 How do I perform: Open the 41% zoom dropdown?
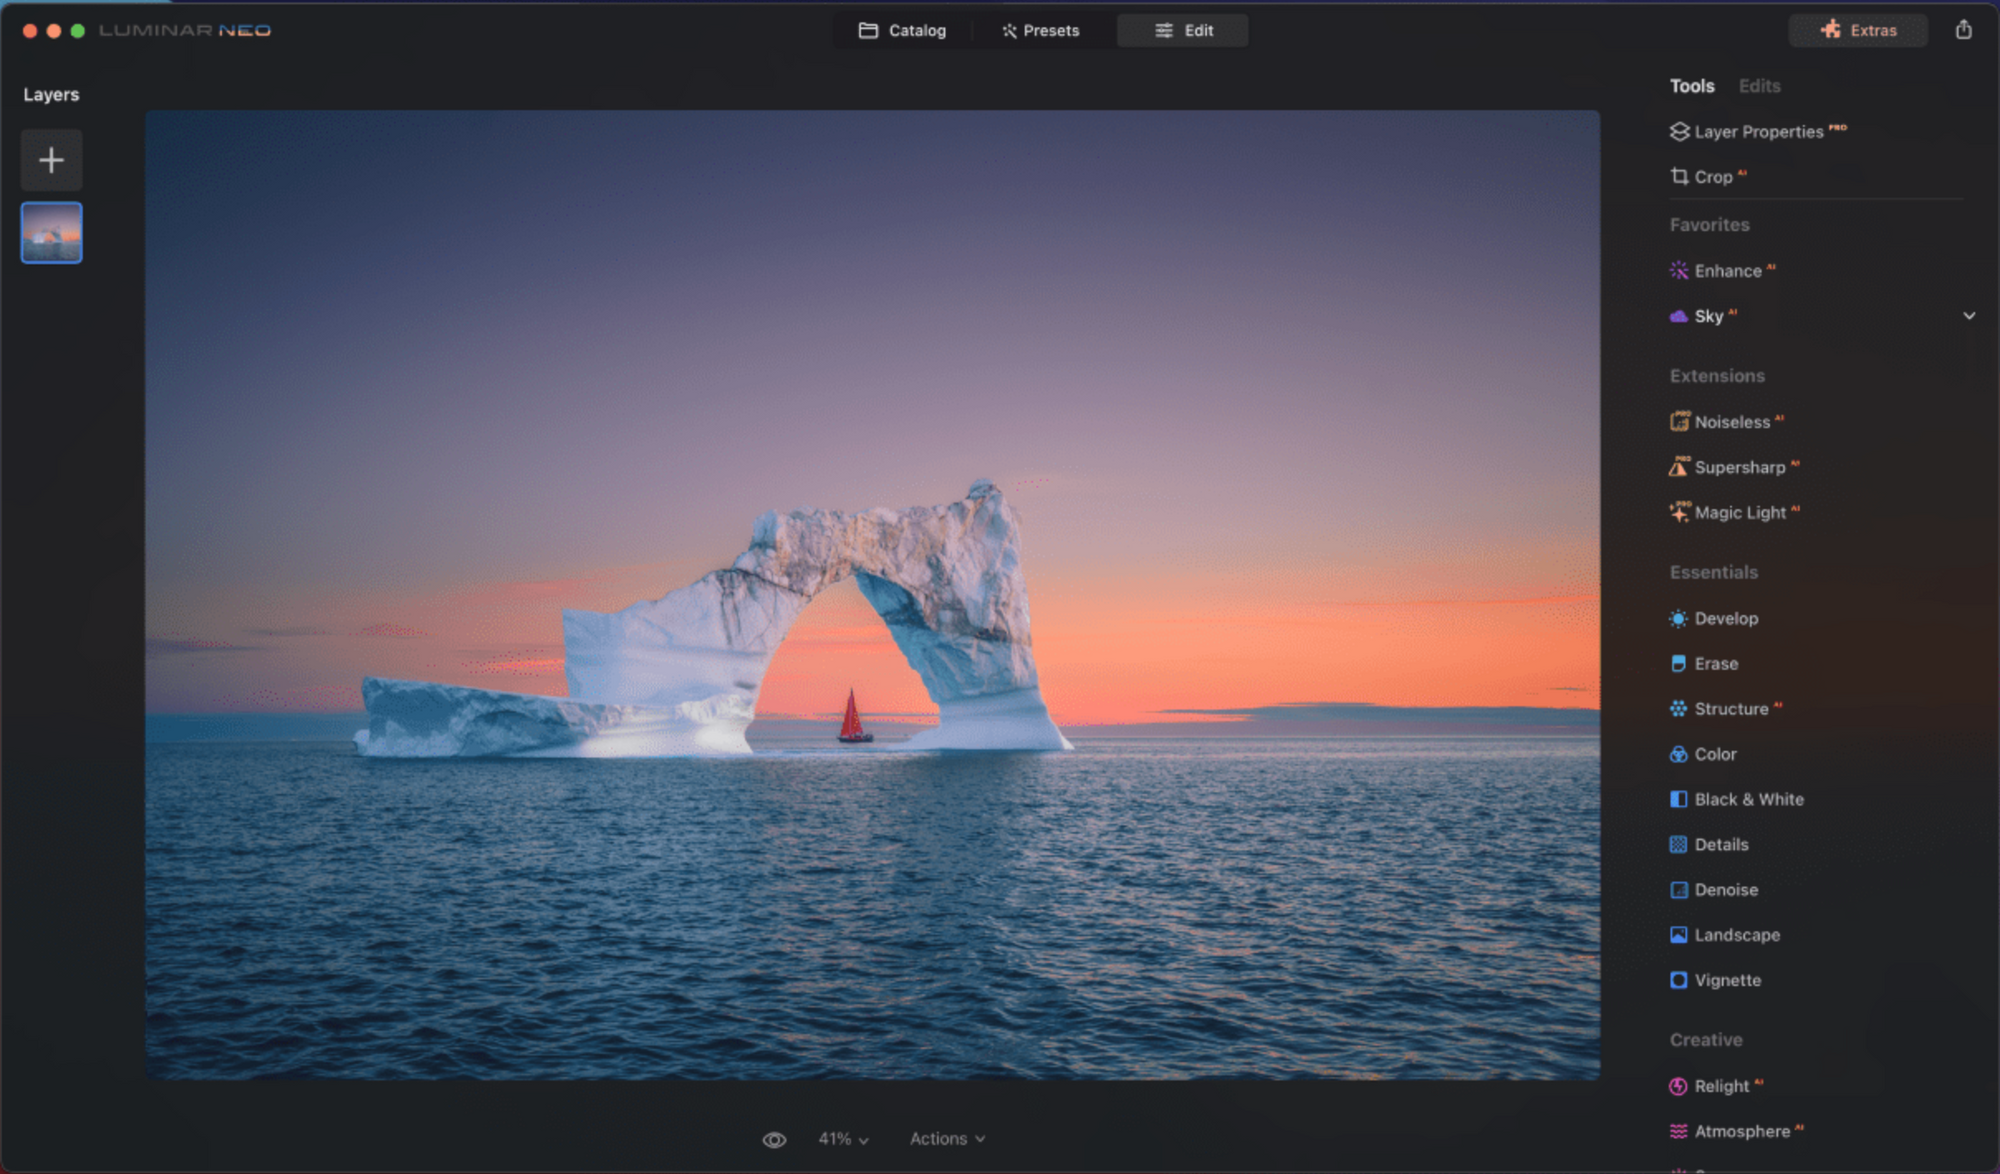point(843,1139)
